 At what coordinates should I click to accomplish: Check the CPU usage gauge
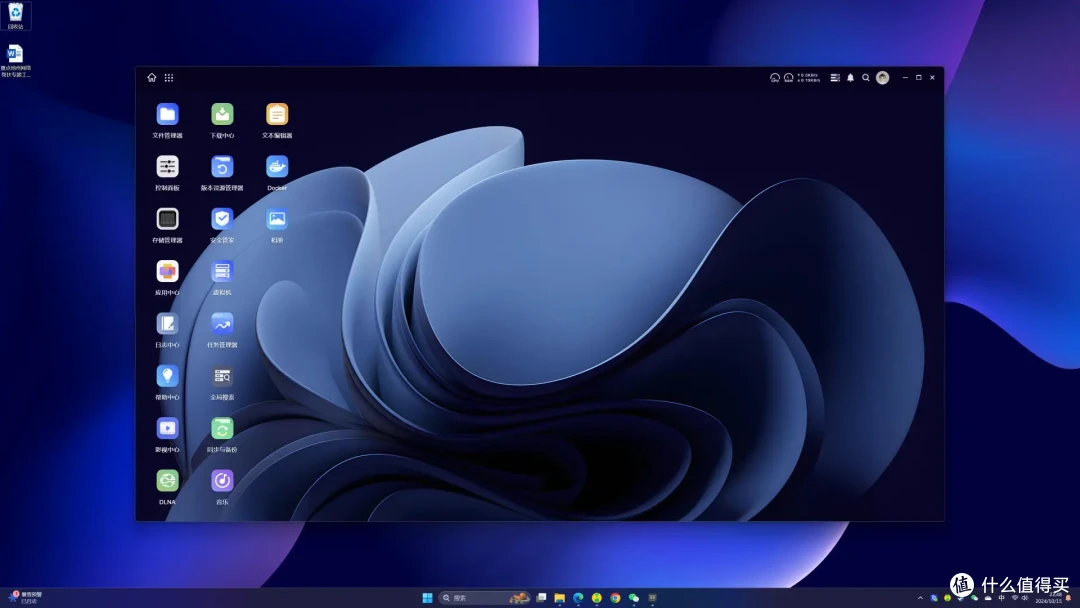click(775, 78)
